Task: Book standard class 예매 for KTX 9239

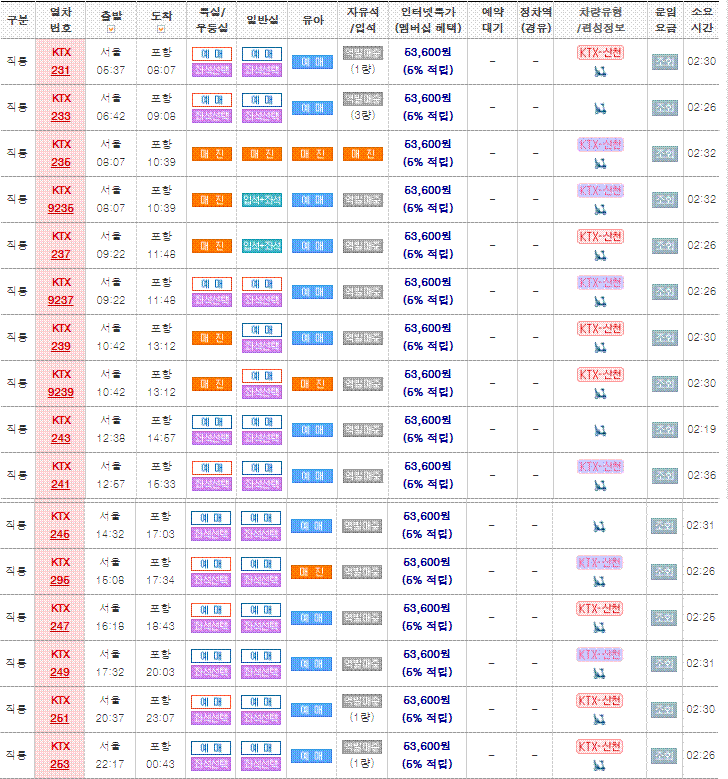Action: 262,376
